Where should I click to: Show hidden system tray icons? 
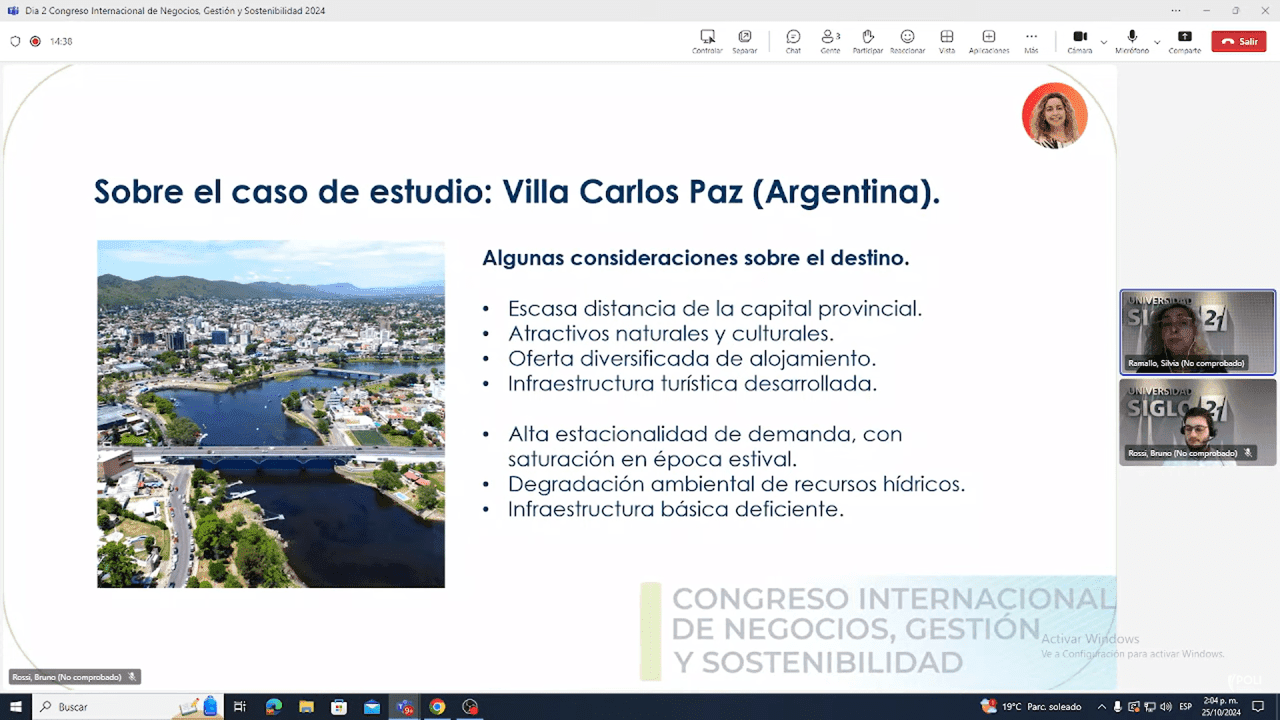coord(1102,707)
